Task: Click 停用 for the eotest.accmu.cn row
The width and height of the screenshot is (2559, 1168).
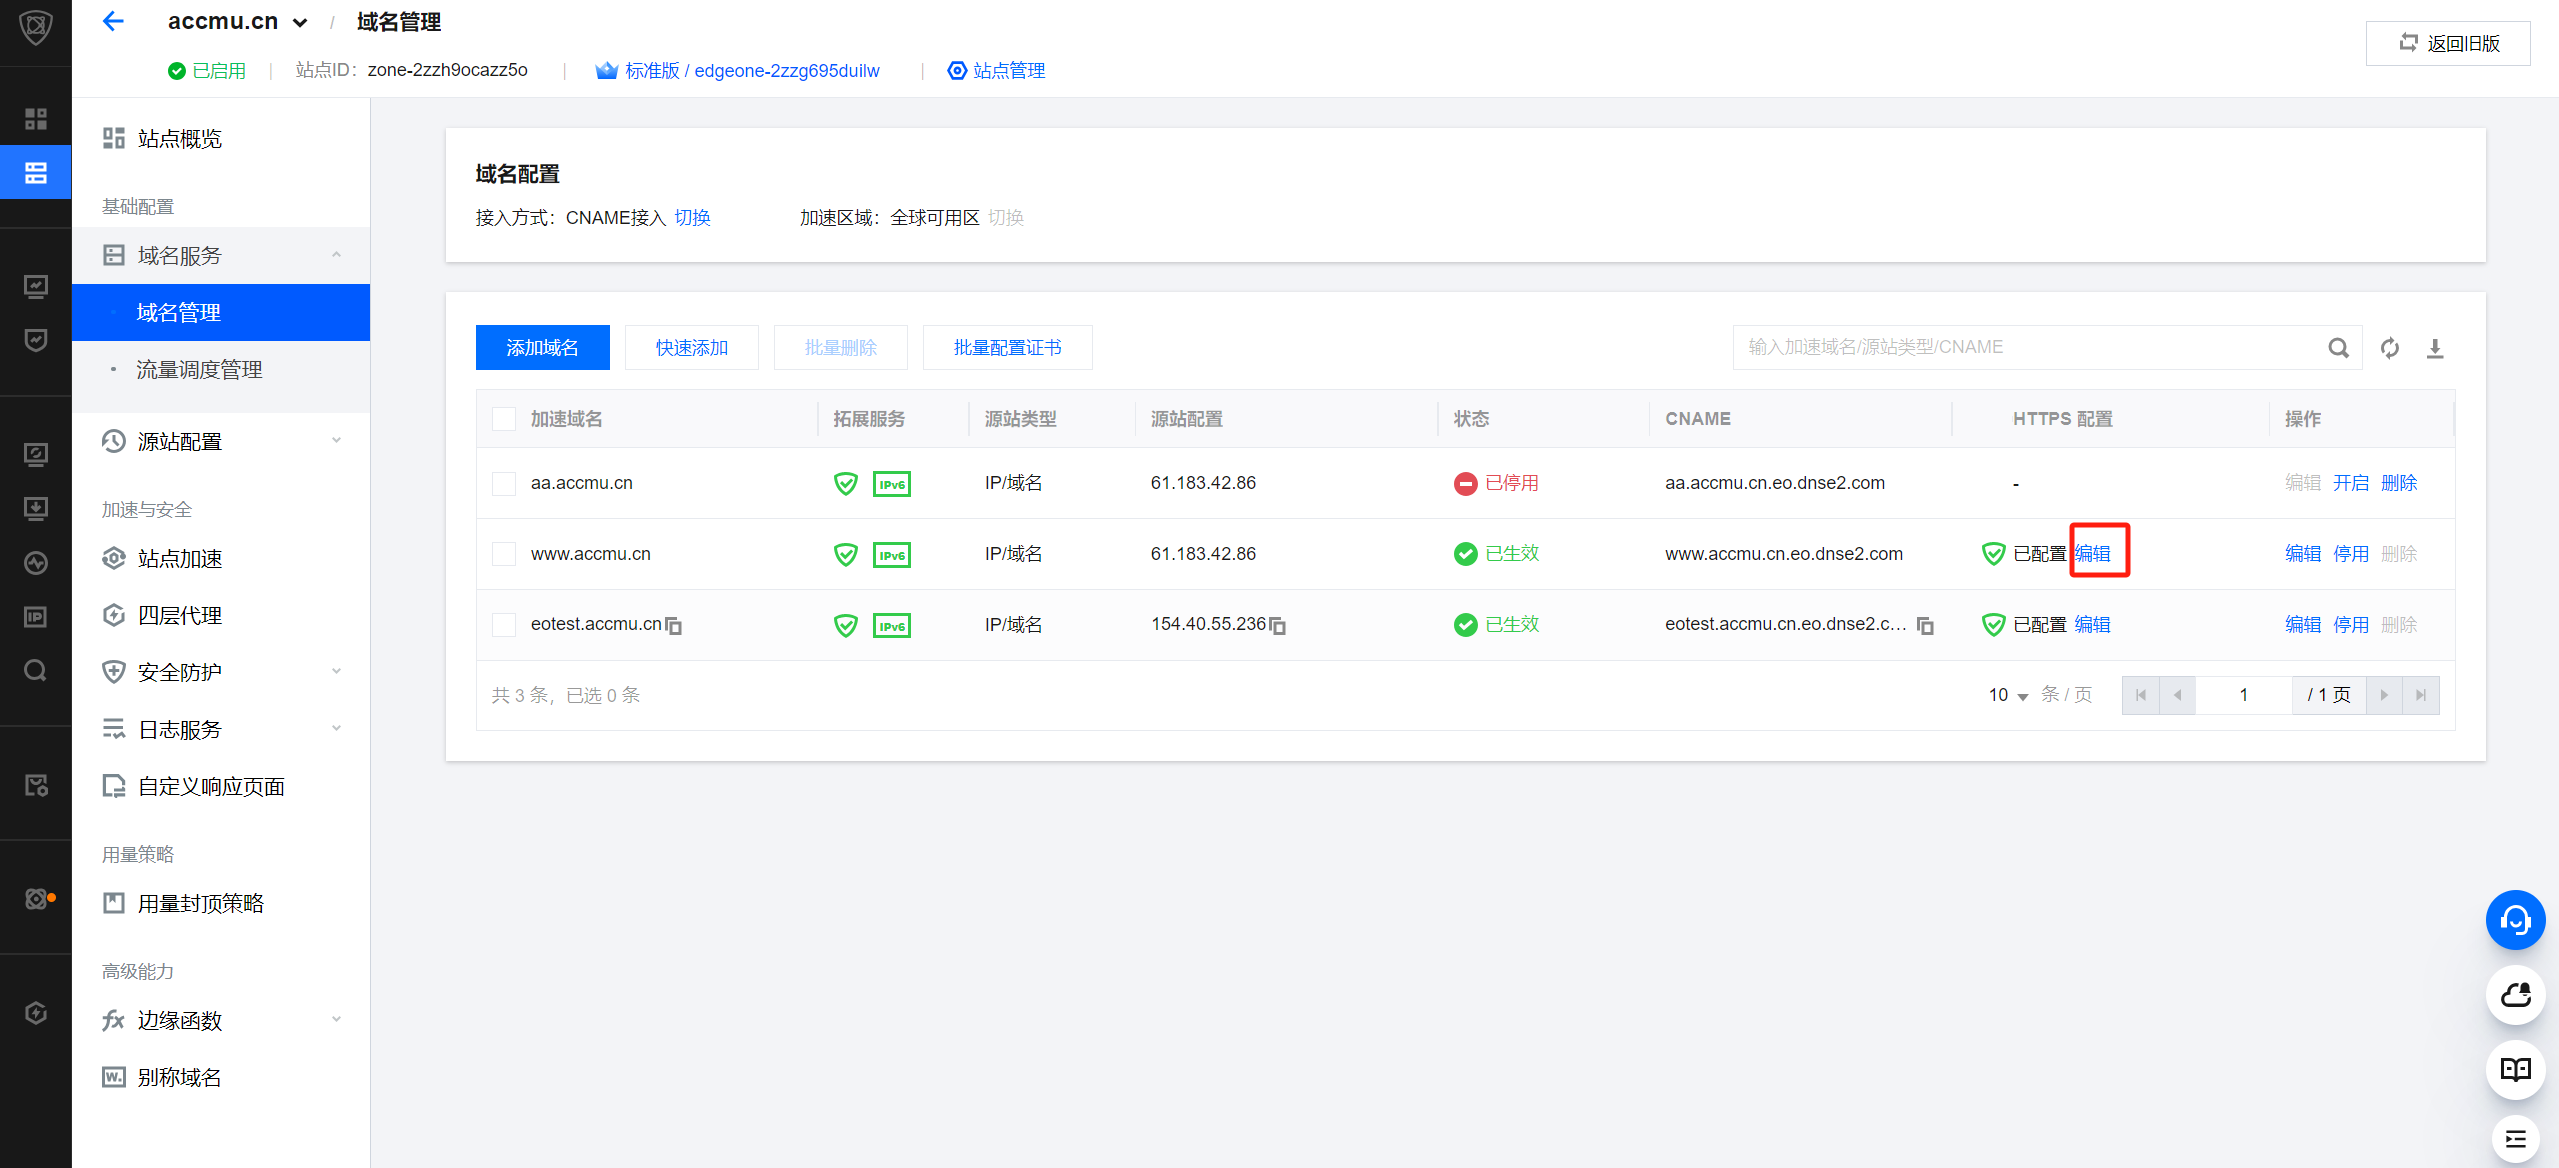Action: click(2351, 625)
